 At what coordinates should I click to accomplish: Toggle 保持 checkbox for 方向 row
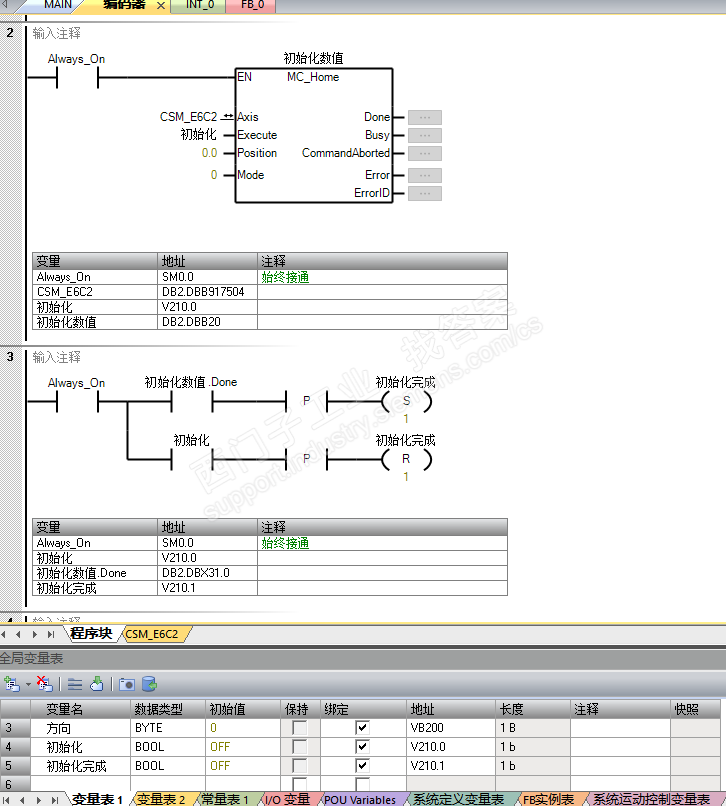coord(299,727)
